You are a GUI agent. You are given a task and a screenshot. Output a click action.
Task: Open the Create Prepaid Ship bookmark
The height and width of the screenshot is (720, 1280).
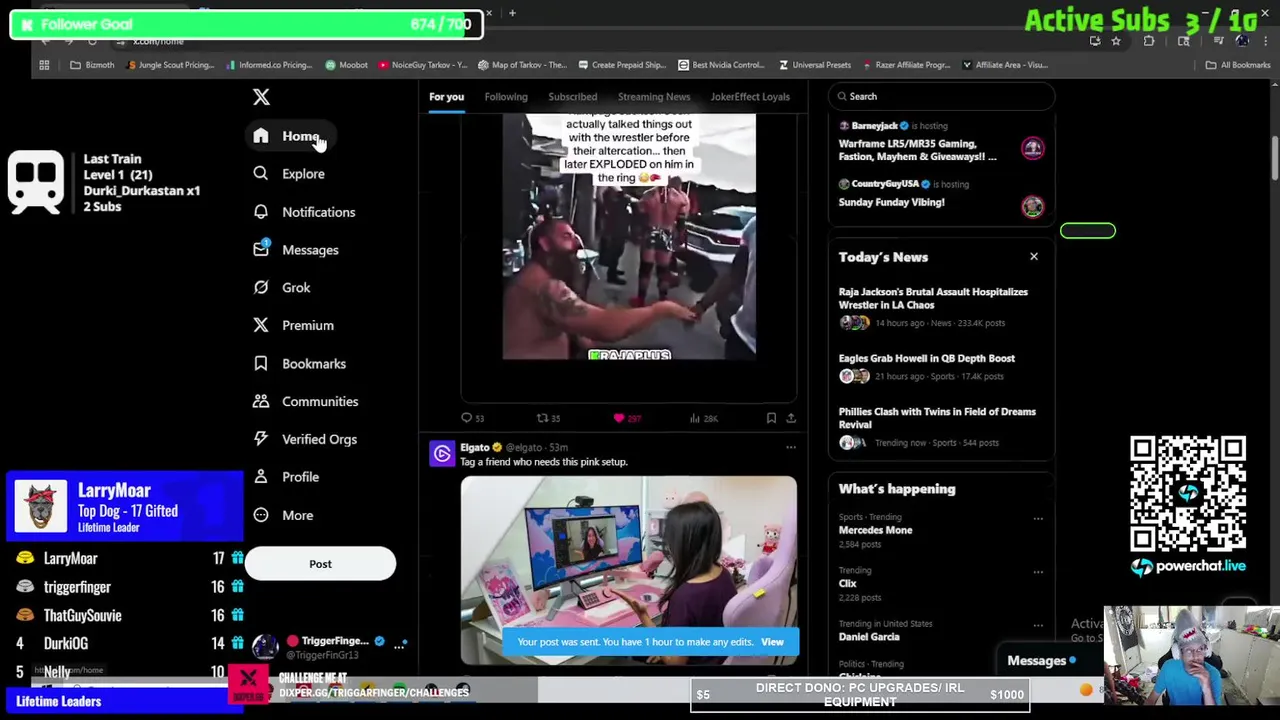click(621, 65)
